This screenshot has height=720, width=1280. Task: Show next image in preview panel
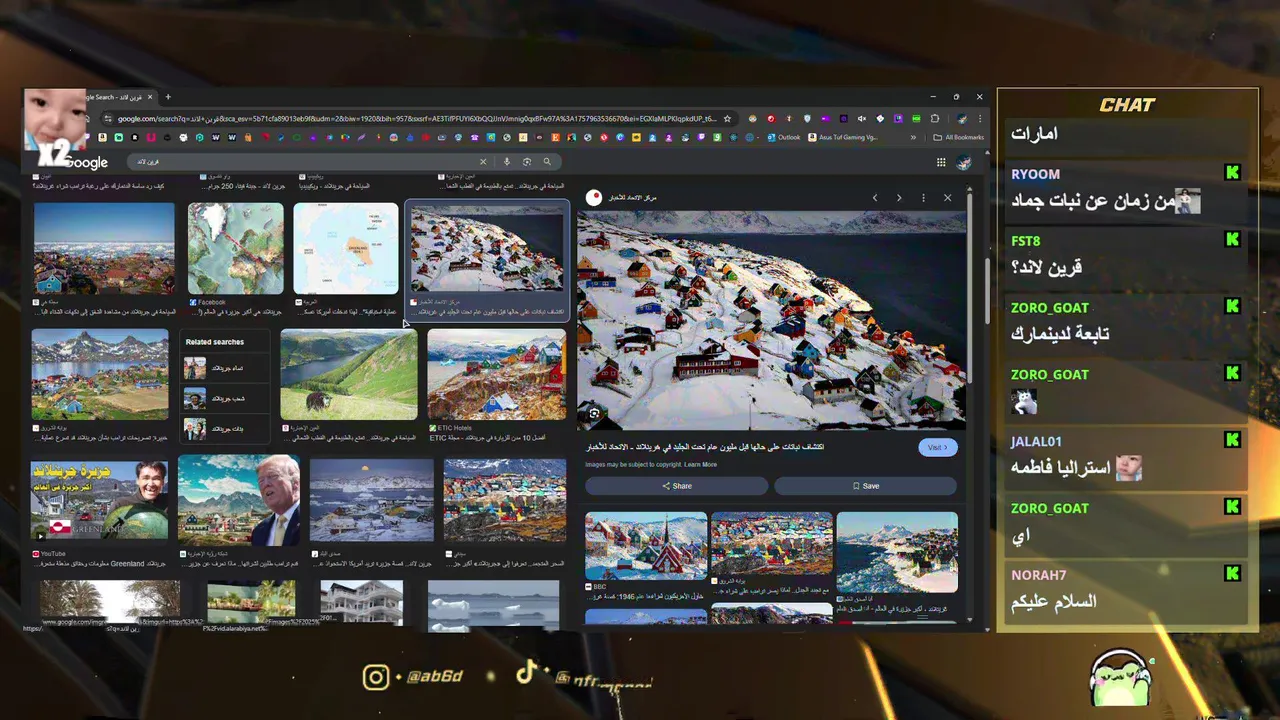(x=899, y=198)
